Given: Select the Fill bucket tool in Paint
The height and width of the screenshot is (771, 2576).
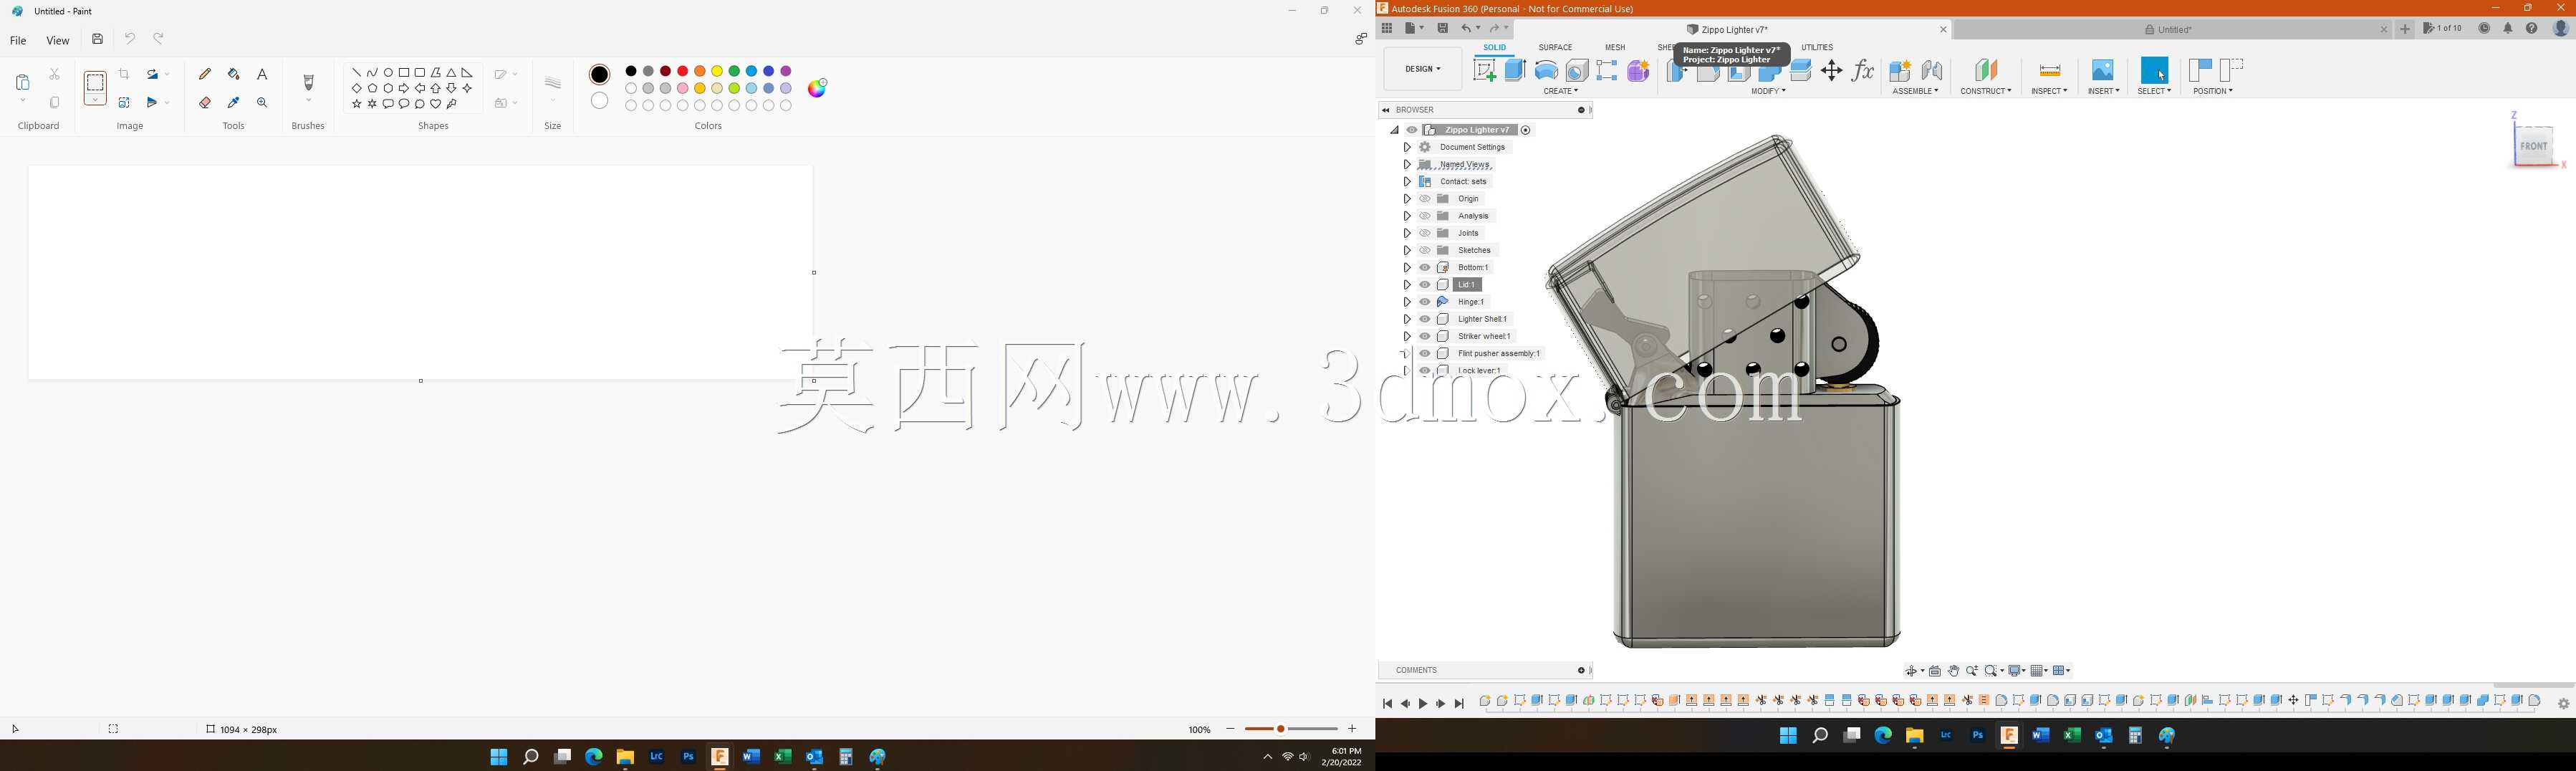Looking at the screenshot, I should click(234, 74).
